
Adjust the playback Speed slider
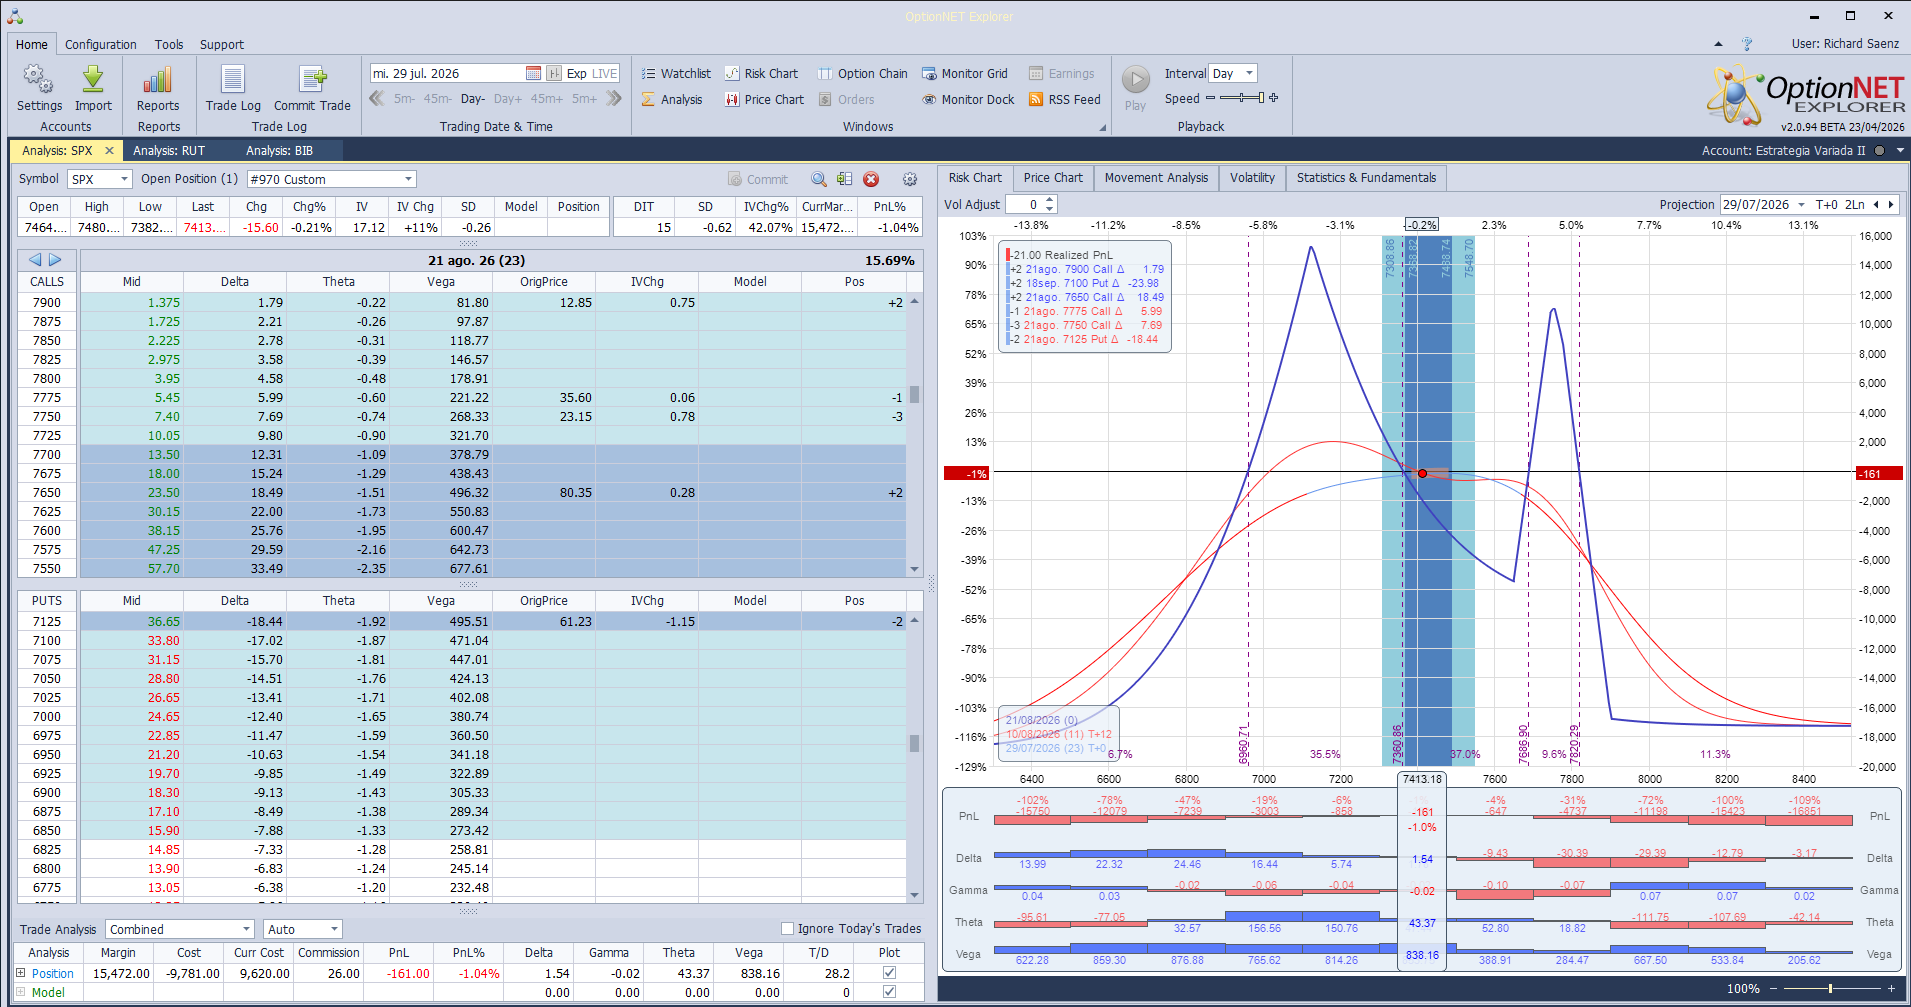tap(1241, 98)
